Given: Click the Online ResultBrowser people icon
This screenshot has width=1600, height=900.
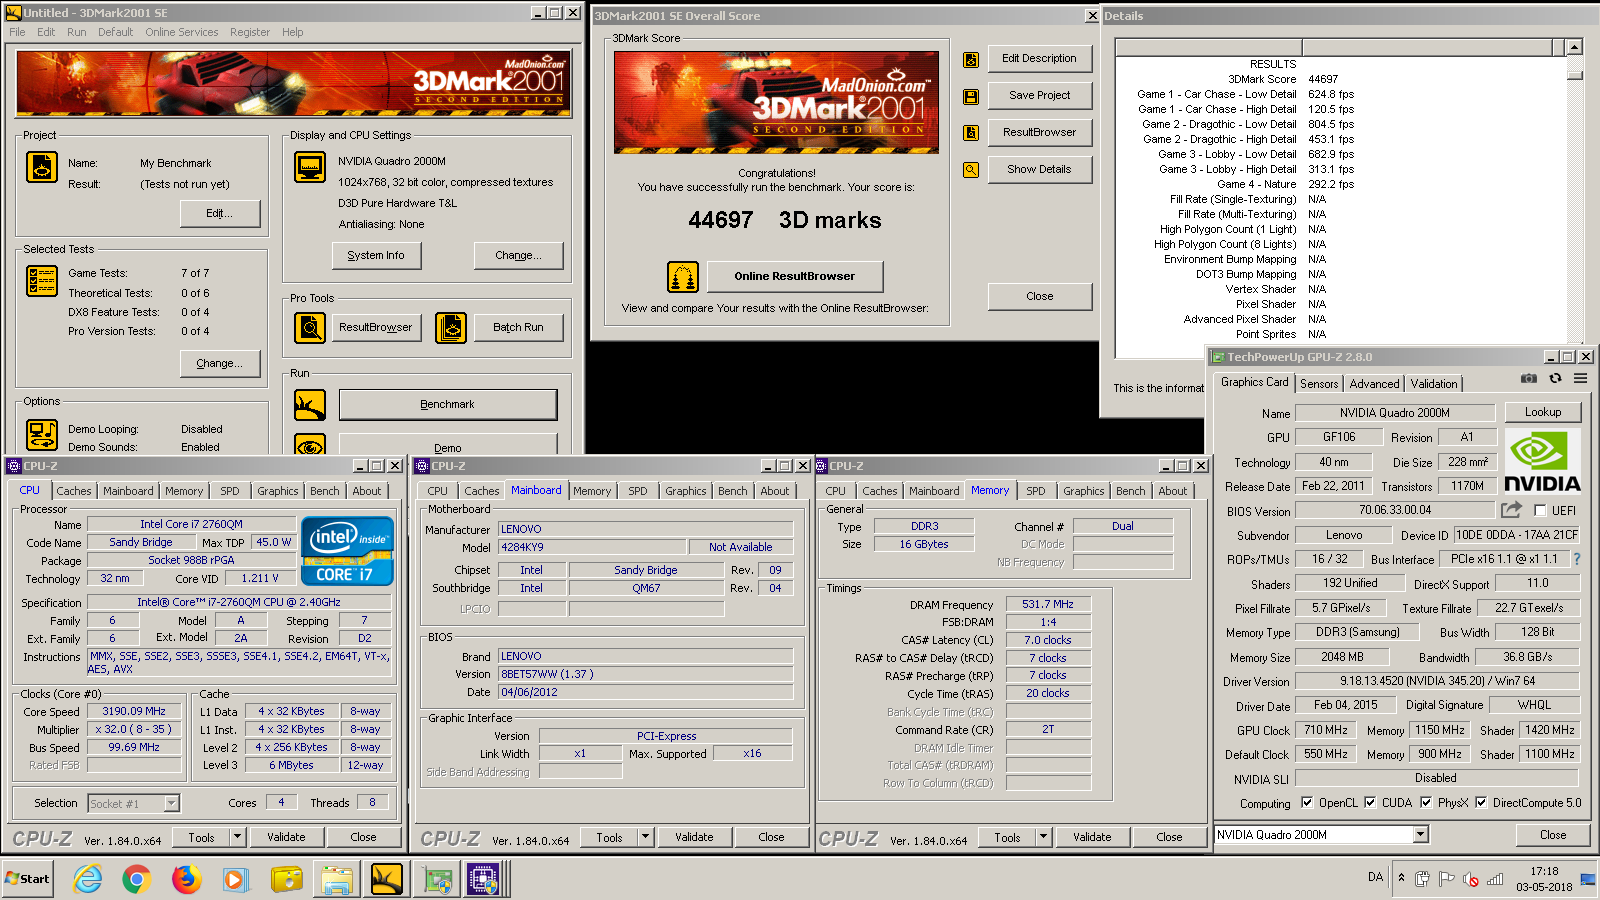Looking at the screenshot, I should pos(683,277).
